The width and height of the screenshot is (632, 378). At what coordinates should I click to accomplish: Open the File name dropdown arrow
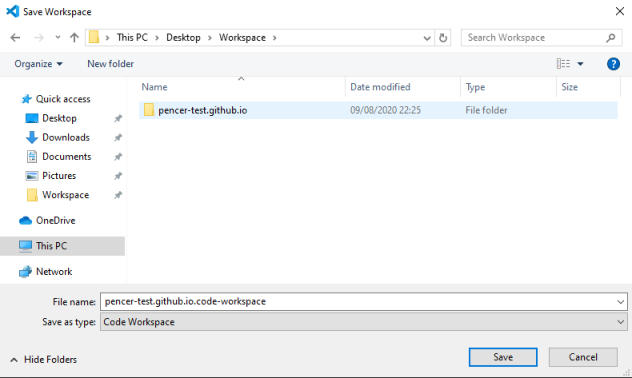pyautogui.click(x=620, y=302)
